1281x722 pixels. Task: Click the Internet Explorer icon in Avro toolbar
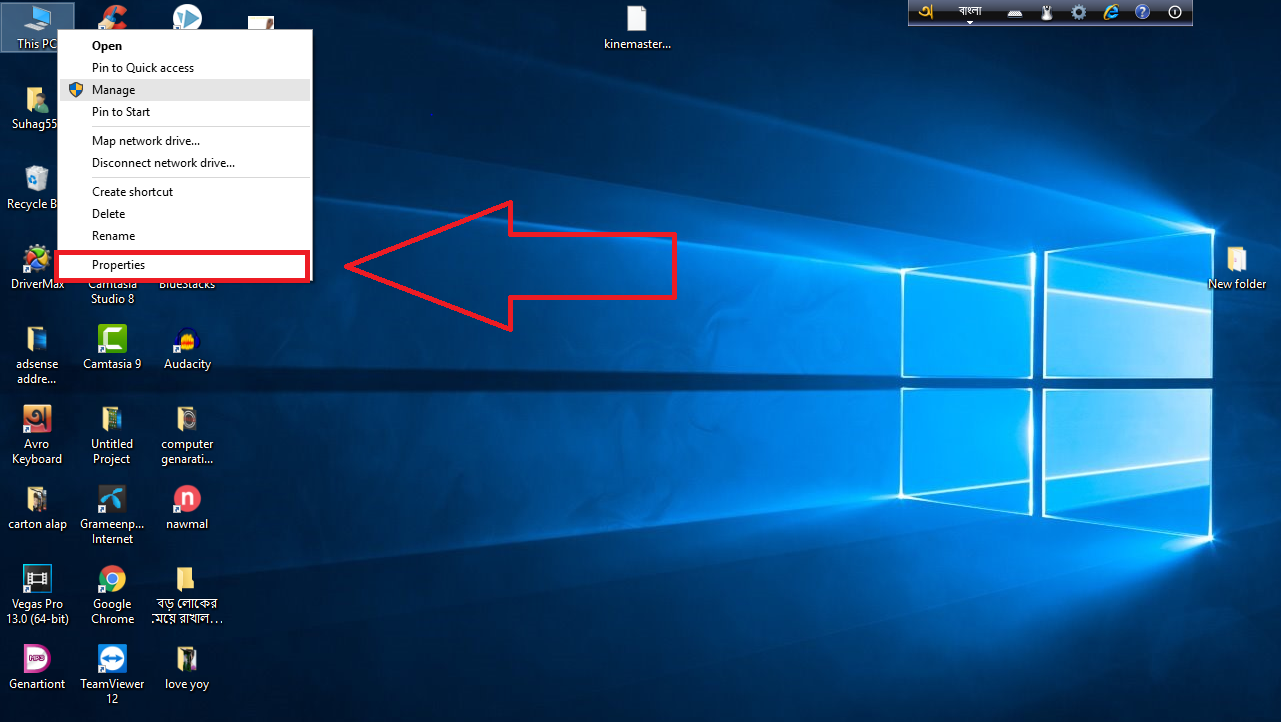point(1110,12)
